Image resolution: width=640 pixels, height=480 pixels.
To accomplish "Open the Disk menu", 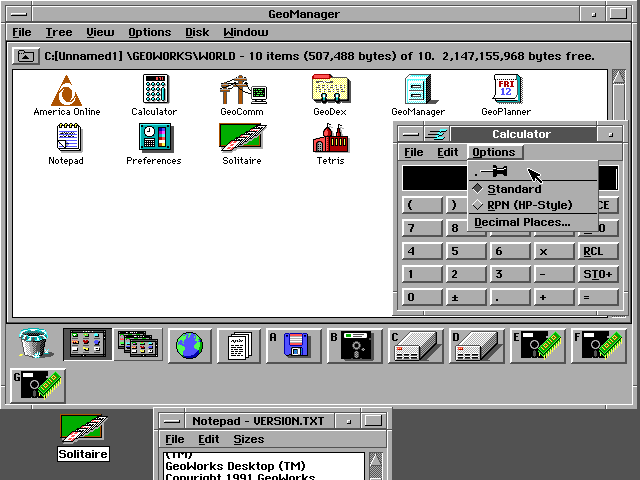I will click(197, 32).
